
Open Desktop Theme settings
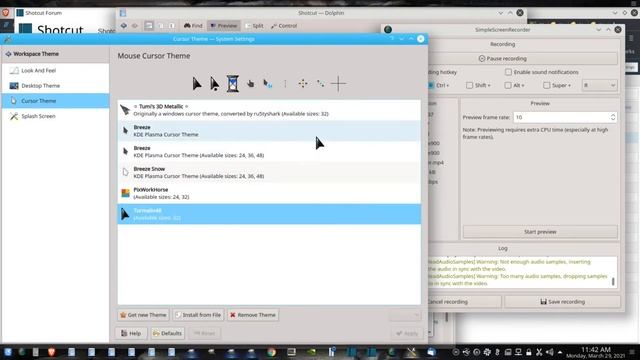[56, 86]
